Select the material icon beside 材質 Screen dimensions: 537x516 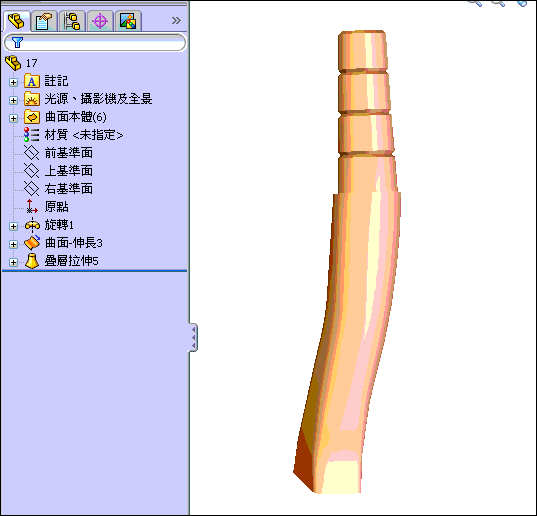click(32, 135)
